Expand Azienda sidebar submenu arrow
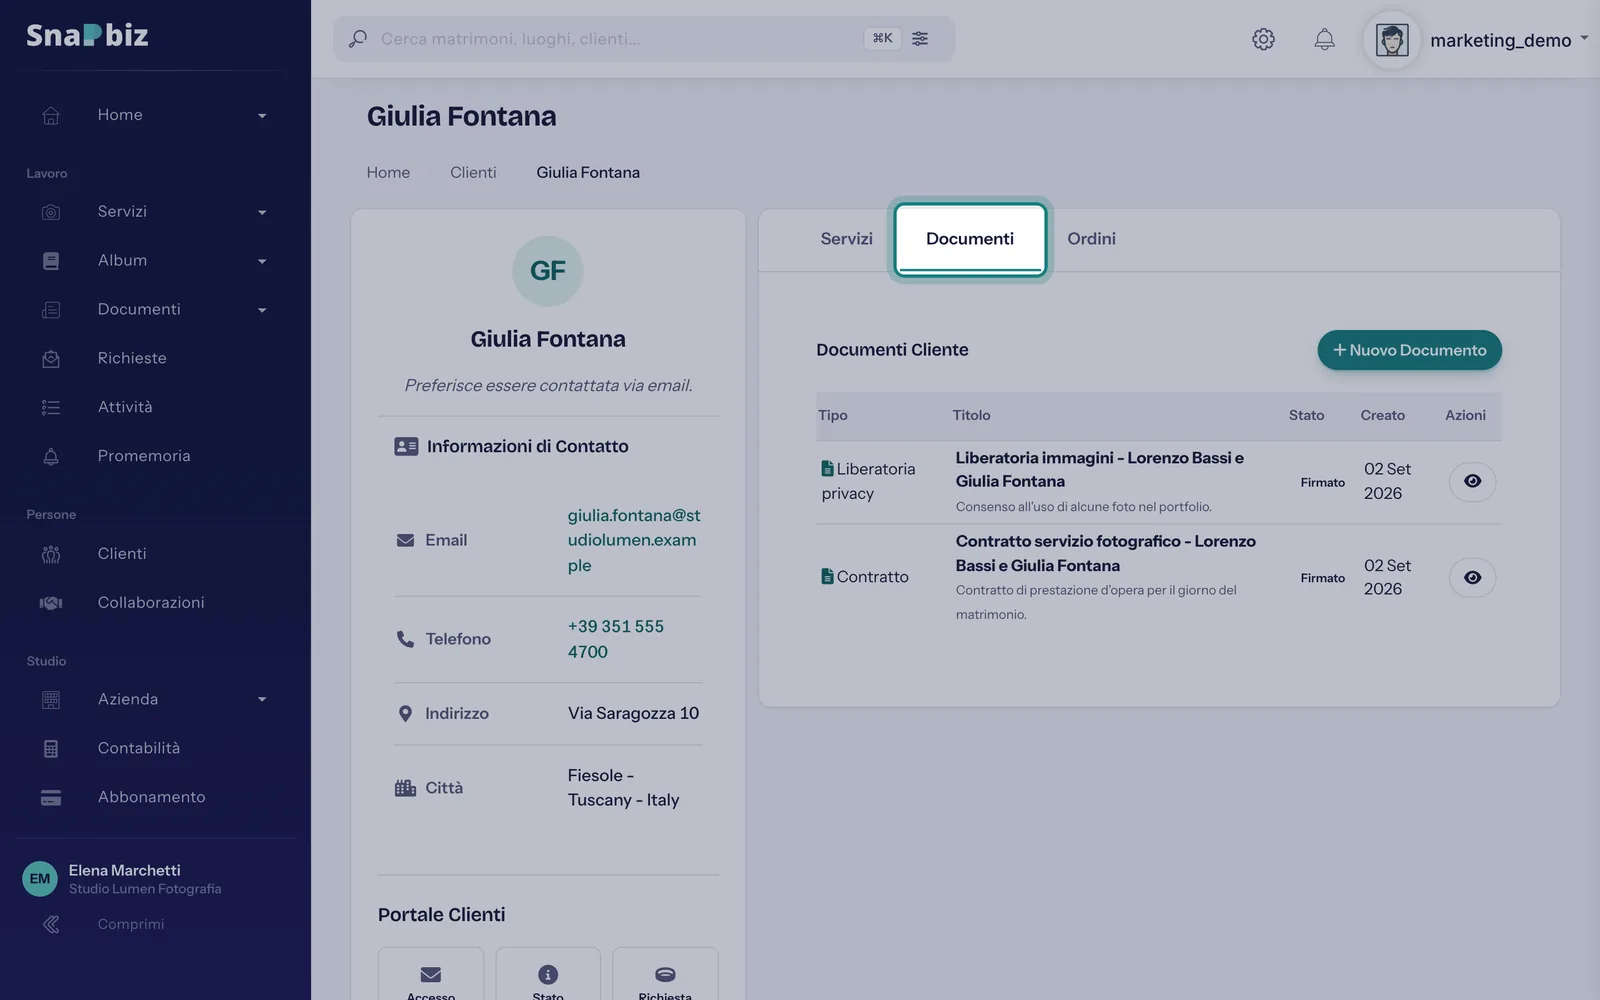The height and width of the screenshot is (1000, 1600). [x=262, y=700]
